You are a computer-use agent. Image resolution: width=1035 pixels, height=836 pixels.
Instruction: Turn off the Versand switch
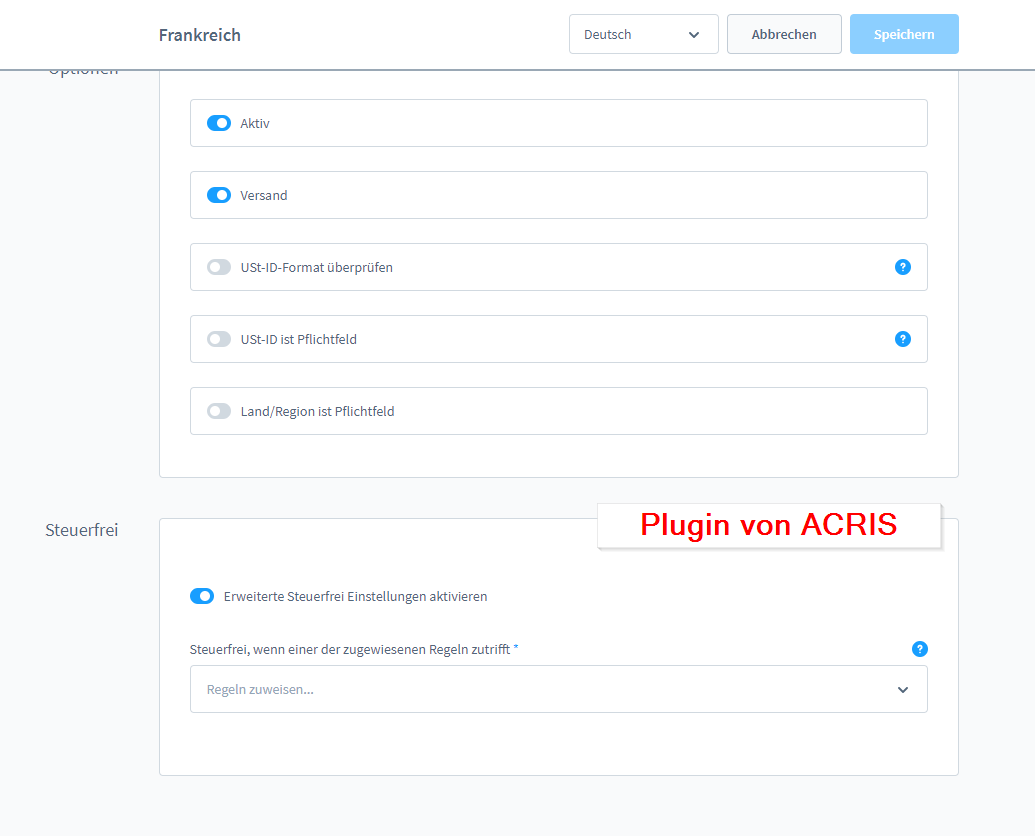coord(218,195)
